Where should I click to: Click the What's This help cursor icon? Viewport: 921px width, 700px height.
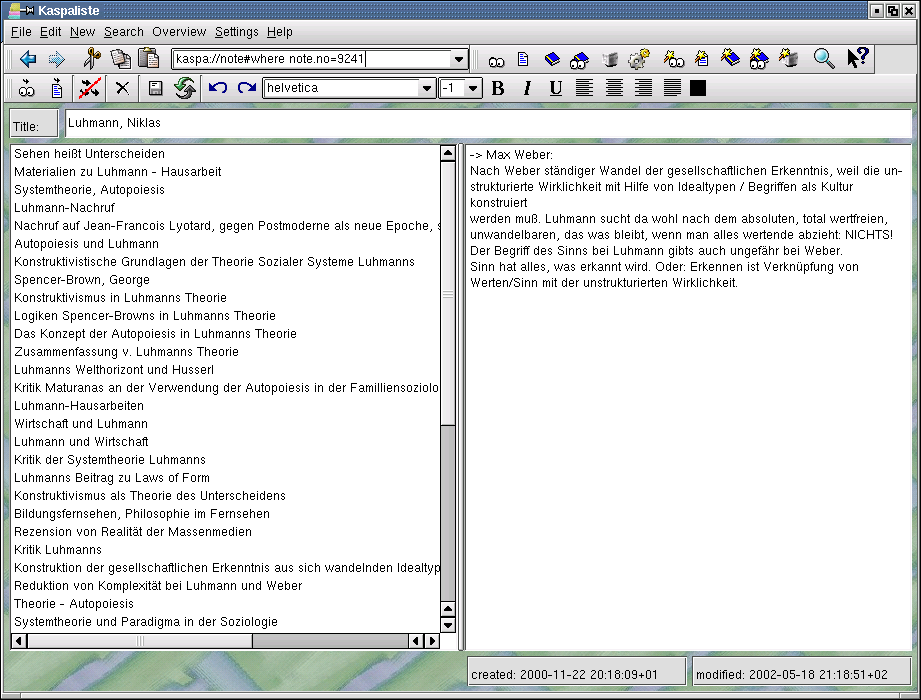[858, 58]
